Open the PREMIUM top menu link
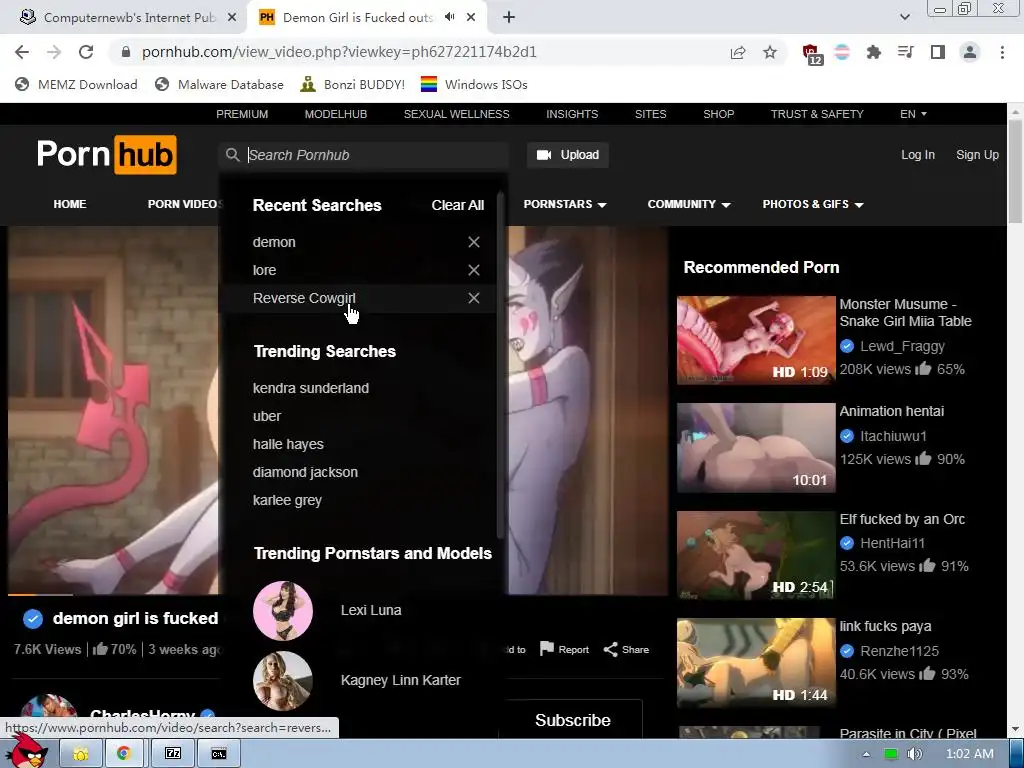 (x=242, y=114)
